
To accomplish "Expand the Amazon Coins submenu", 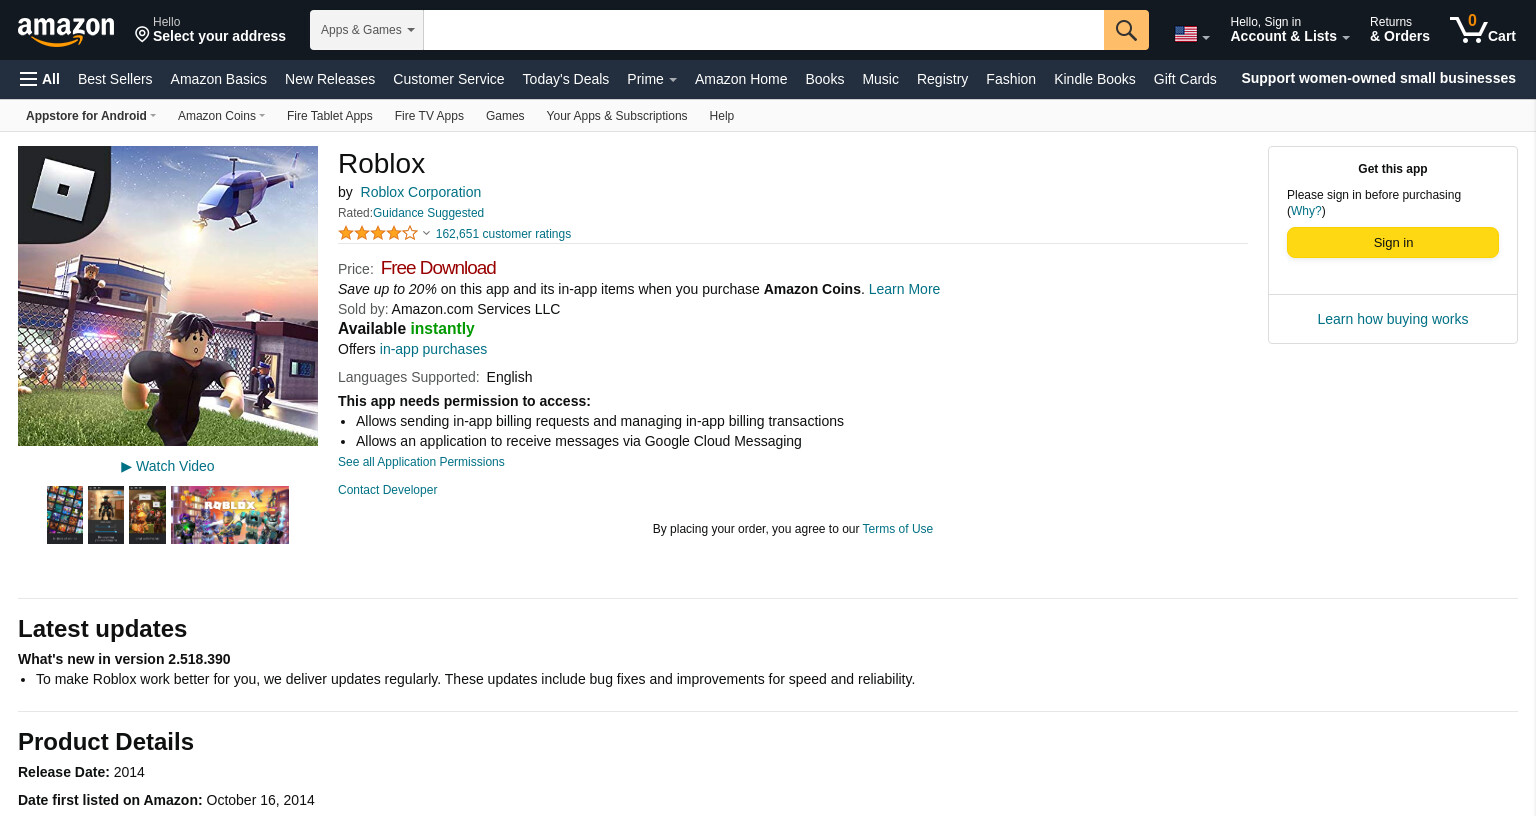I will pos(221,116).
